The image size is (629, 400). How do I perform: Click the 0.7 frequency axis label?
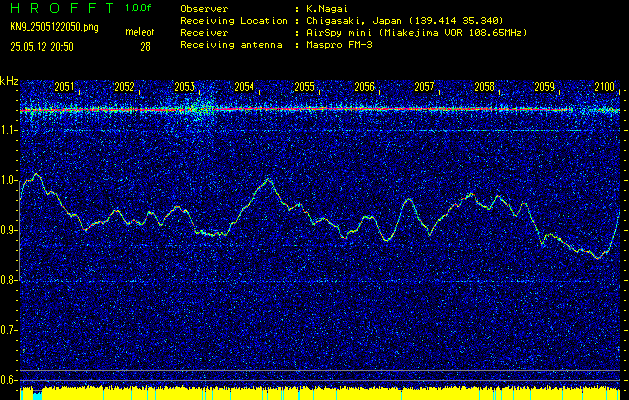[x=8, y=330]
